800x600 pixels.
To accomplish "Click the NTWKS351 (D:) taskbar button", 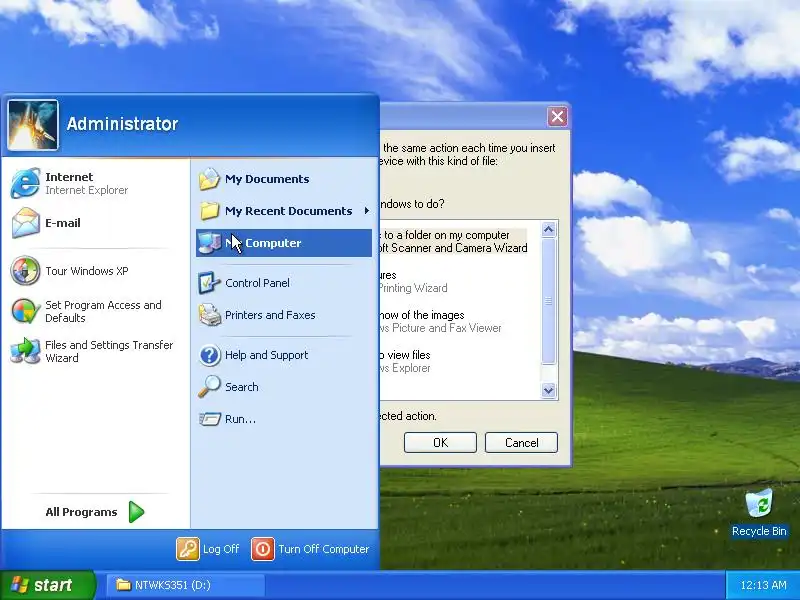I will pyautogui.click(x=185, y=585).
